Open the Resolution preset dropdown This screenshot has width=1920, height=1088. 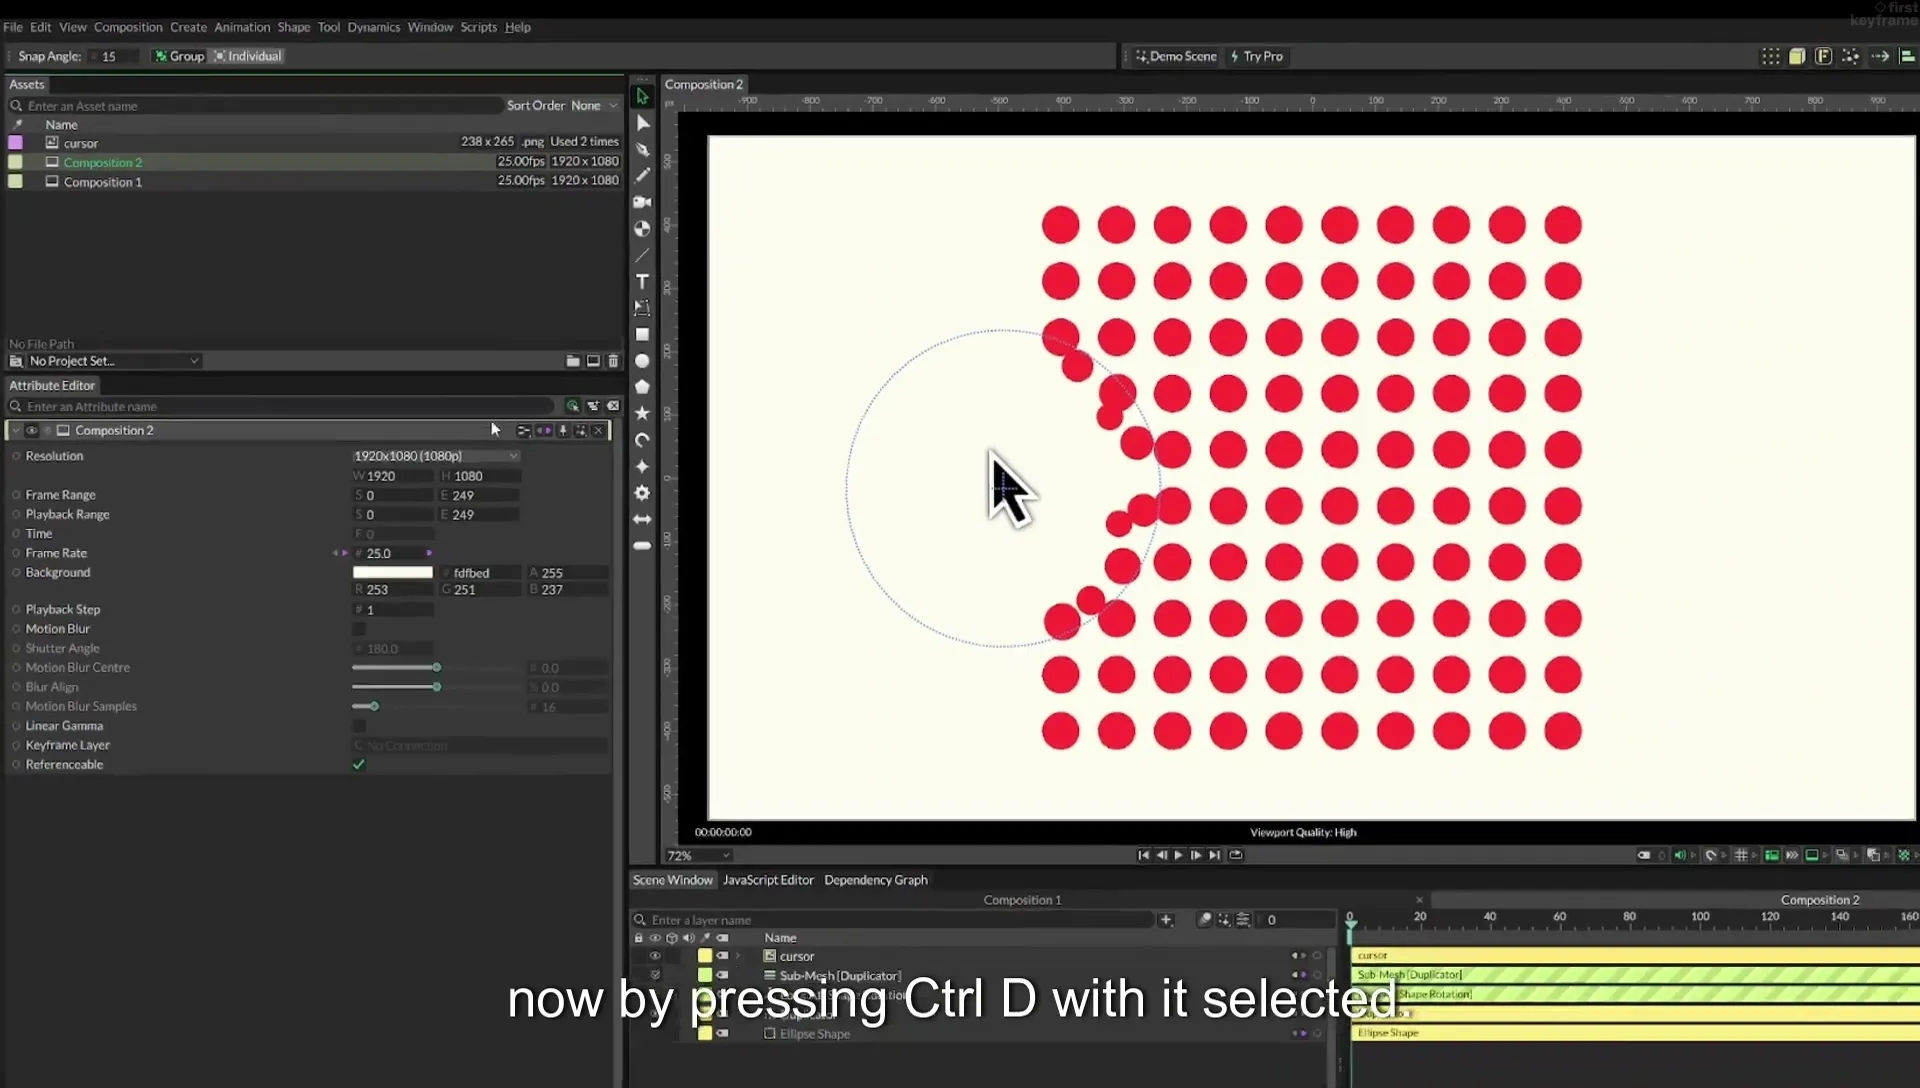coord(437,456)
